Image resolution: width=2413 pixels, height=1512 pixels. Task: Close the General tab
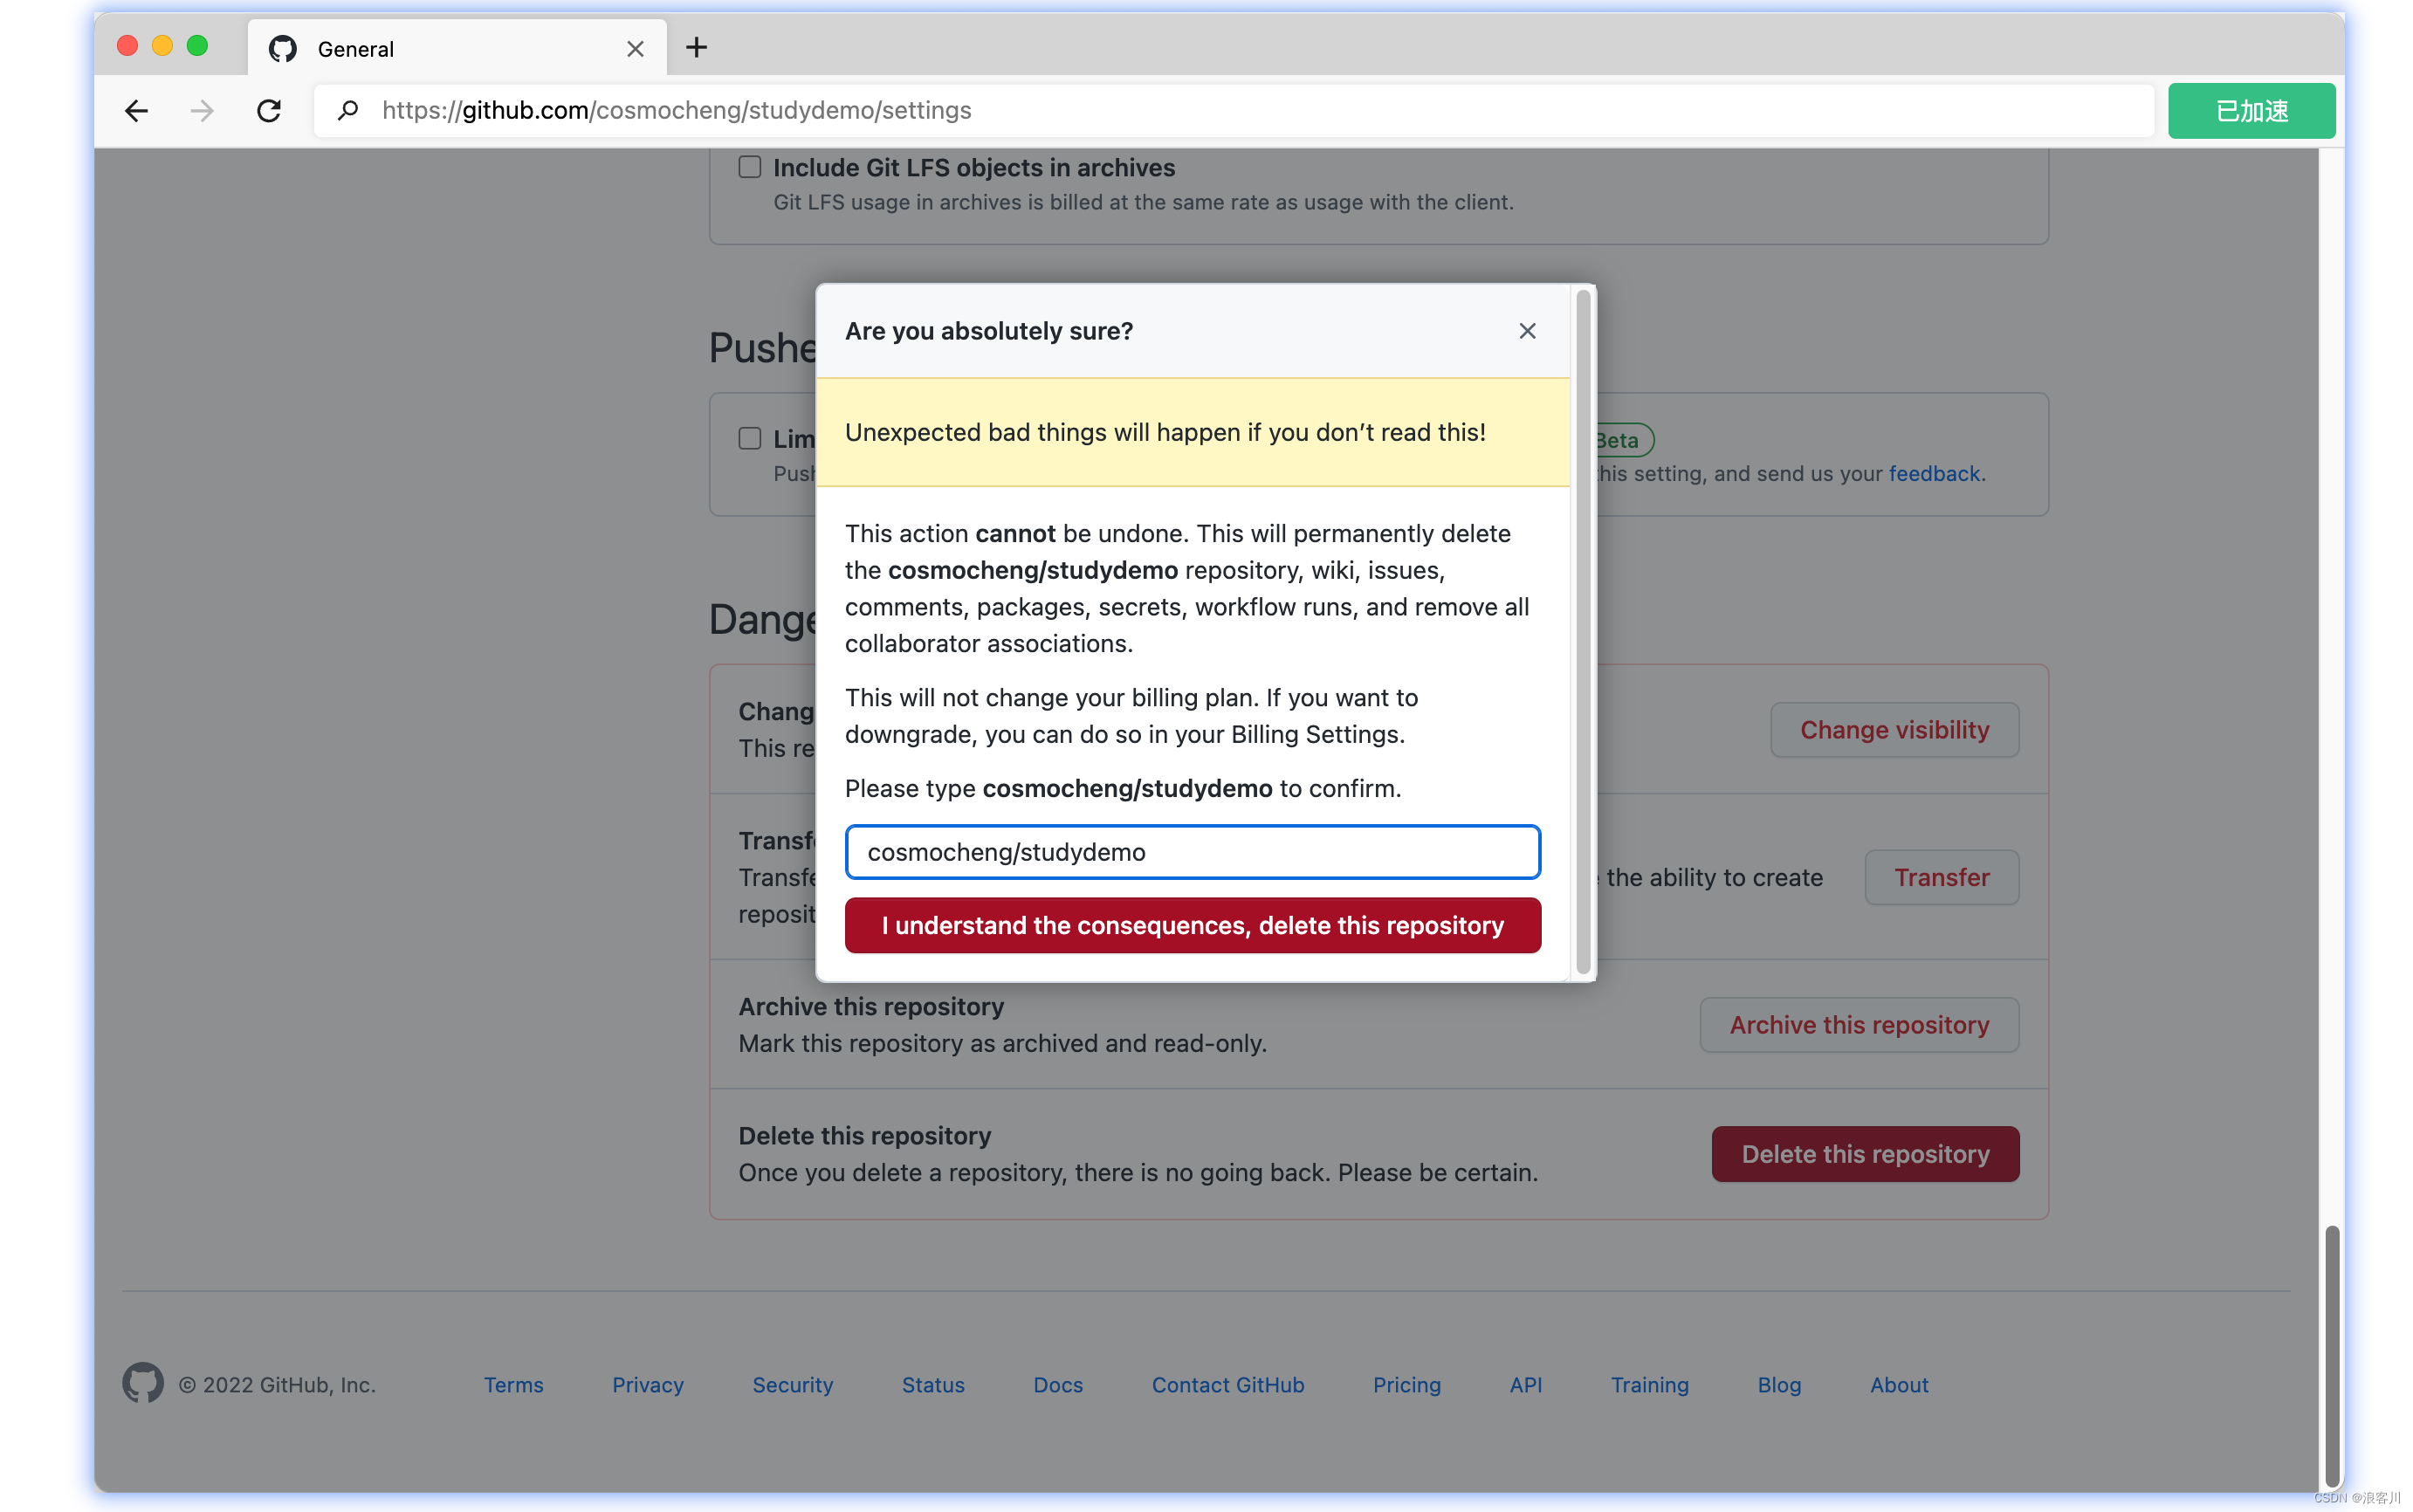click(x=635, y=49)
